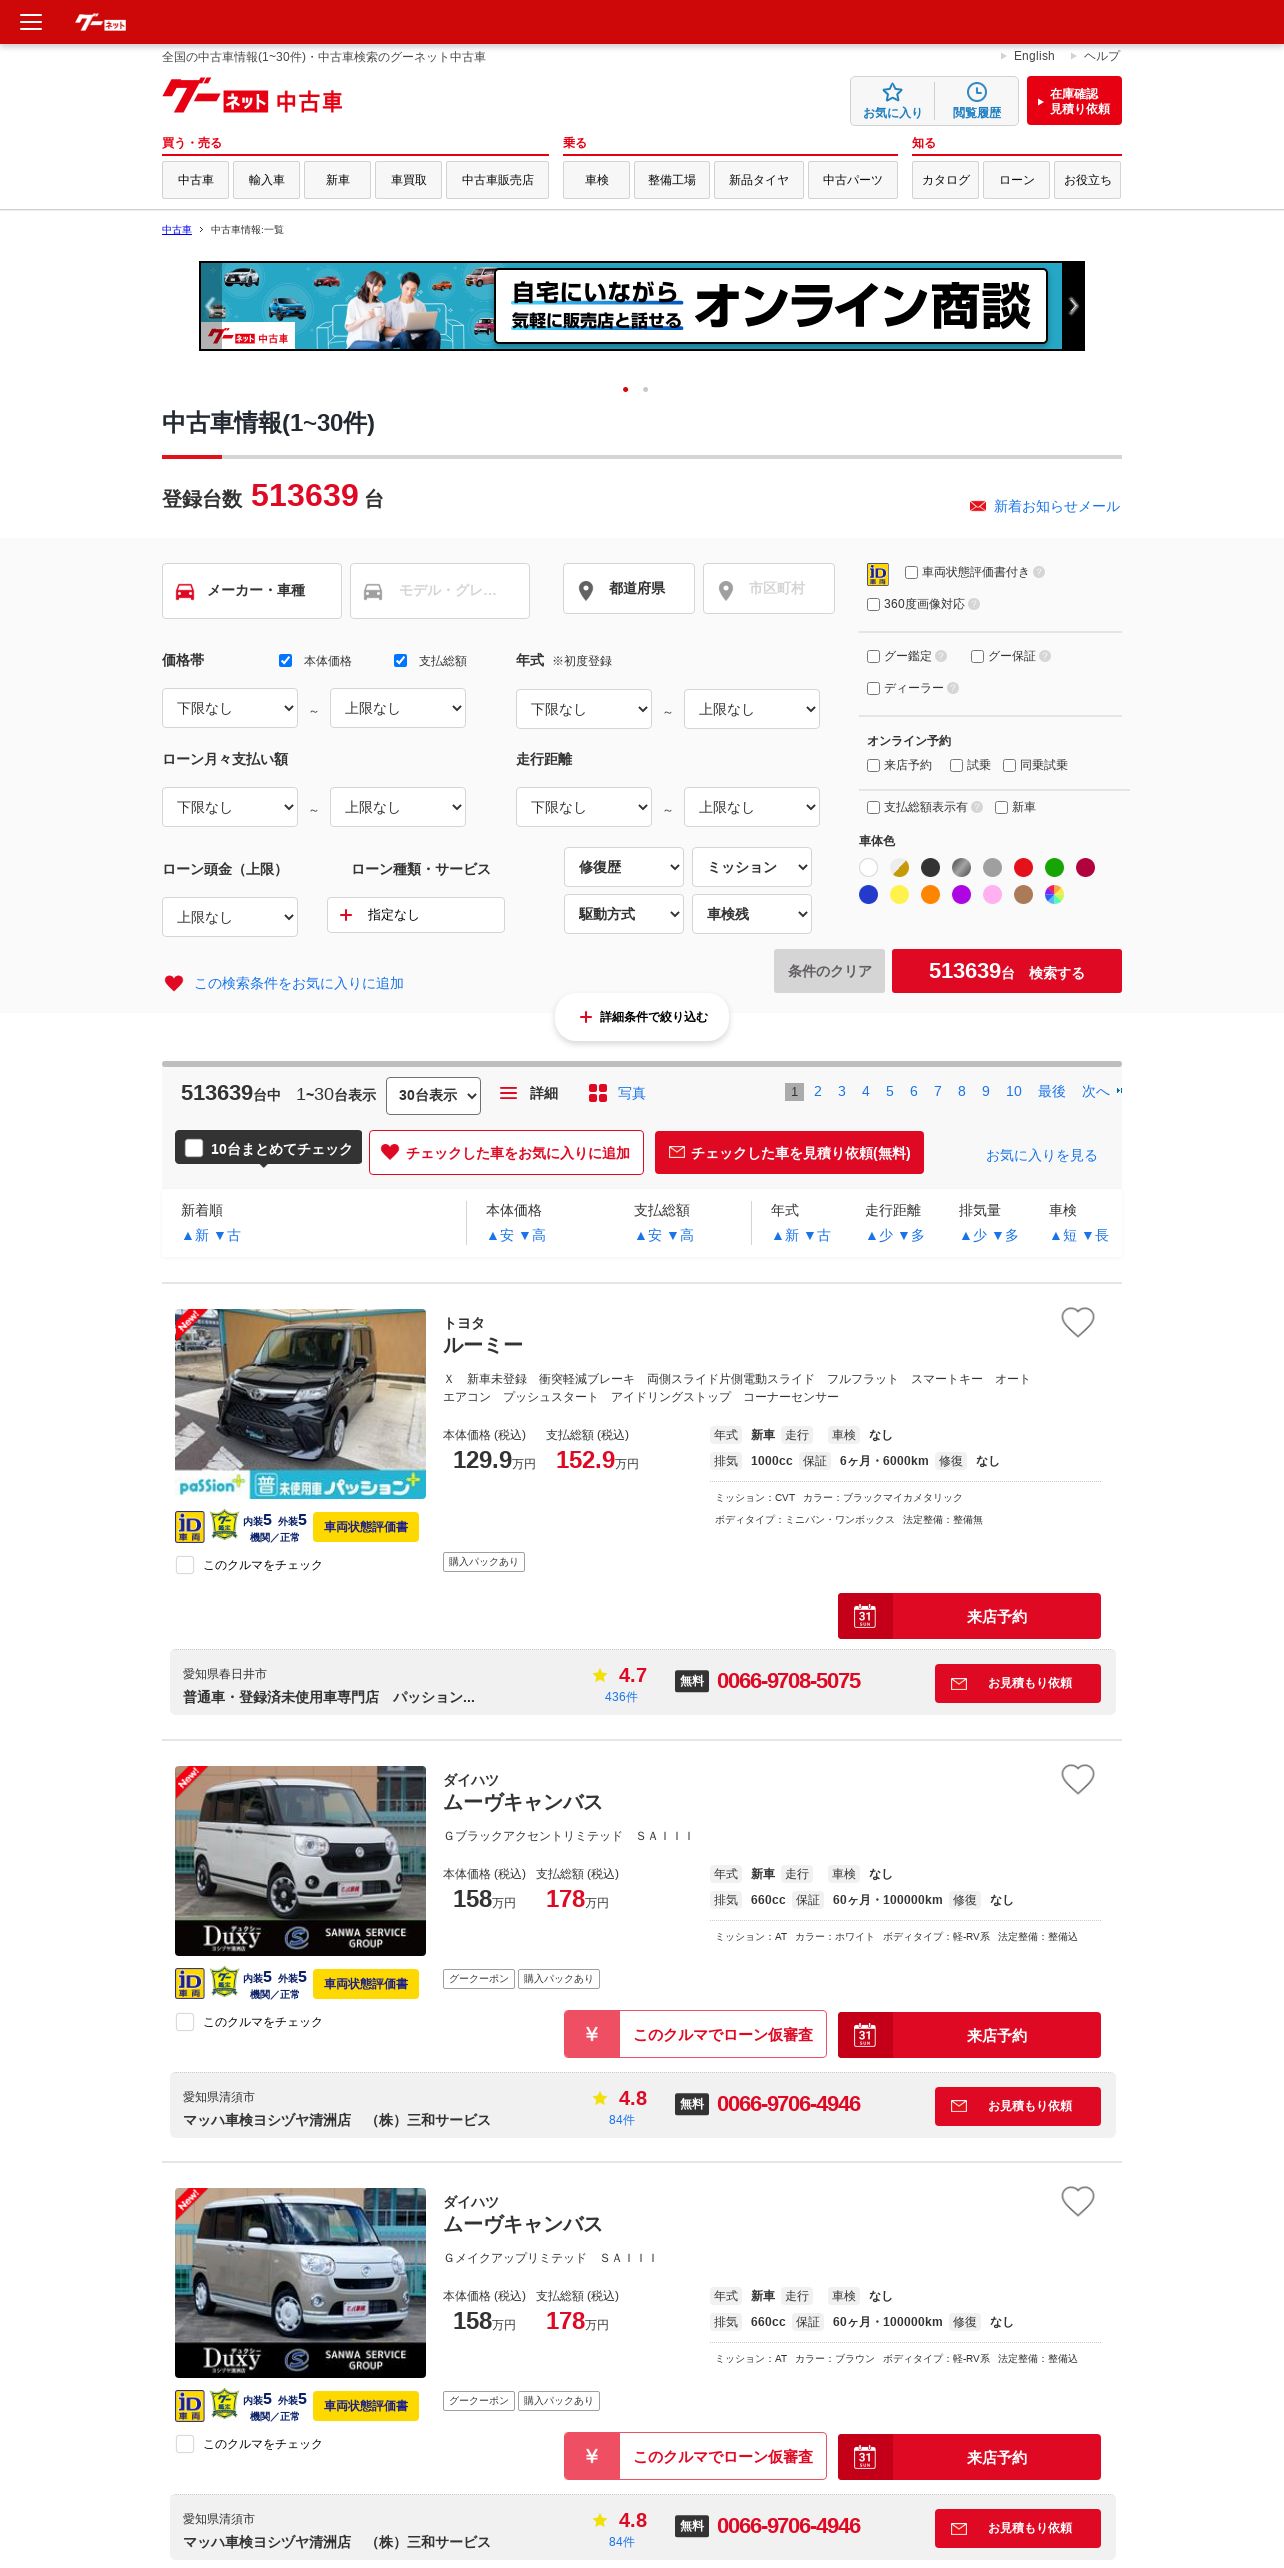Enable 360度画像対応 checkbox
The height and width of the screenshot is (2568, 1284).
(873, 604)
